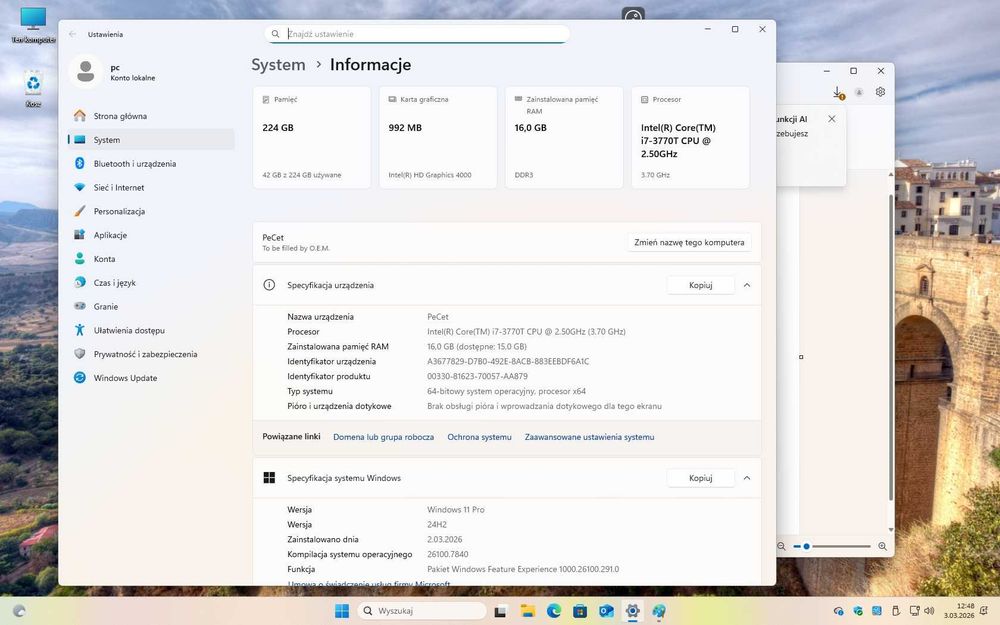Click the Wyszukaj taskbar search box
This screenshot has height=625, width=1000.
click(422, 611)
